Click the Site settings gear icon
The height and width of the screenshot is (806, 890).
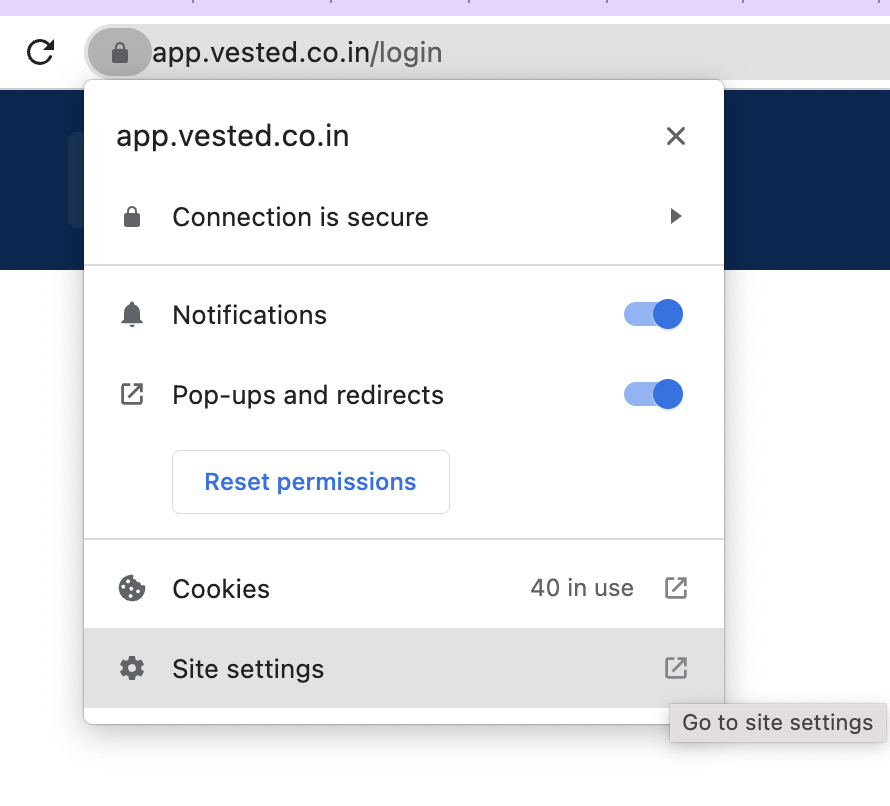(x=131, y=668)
